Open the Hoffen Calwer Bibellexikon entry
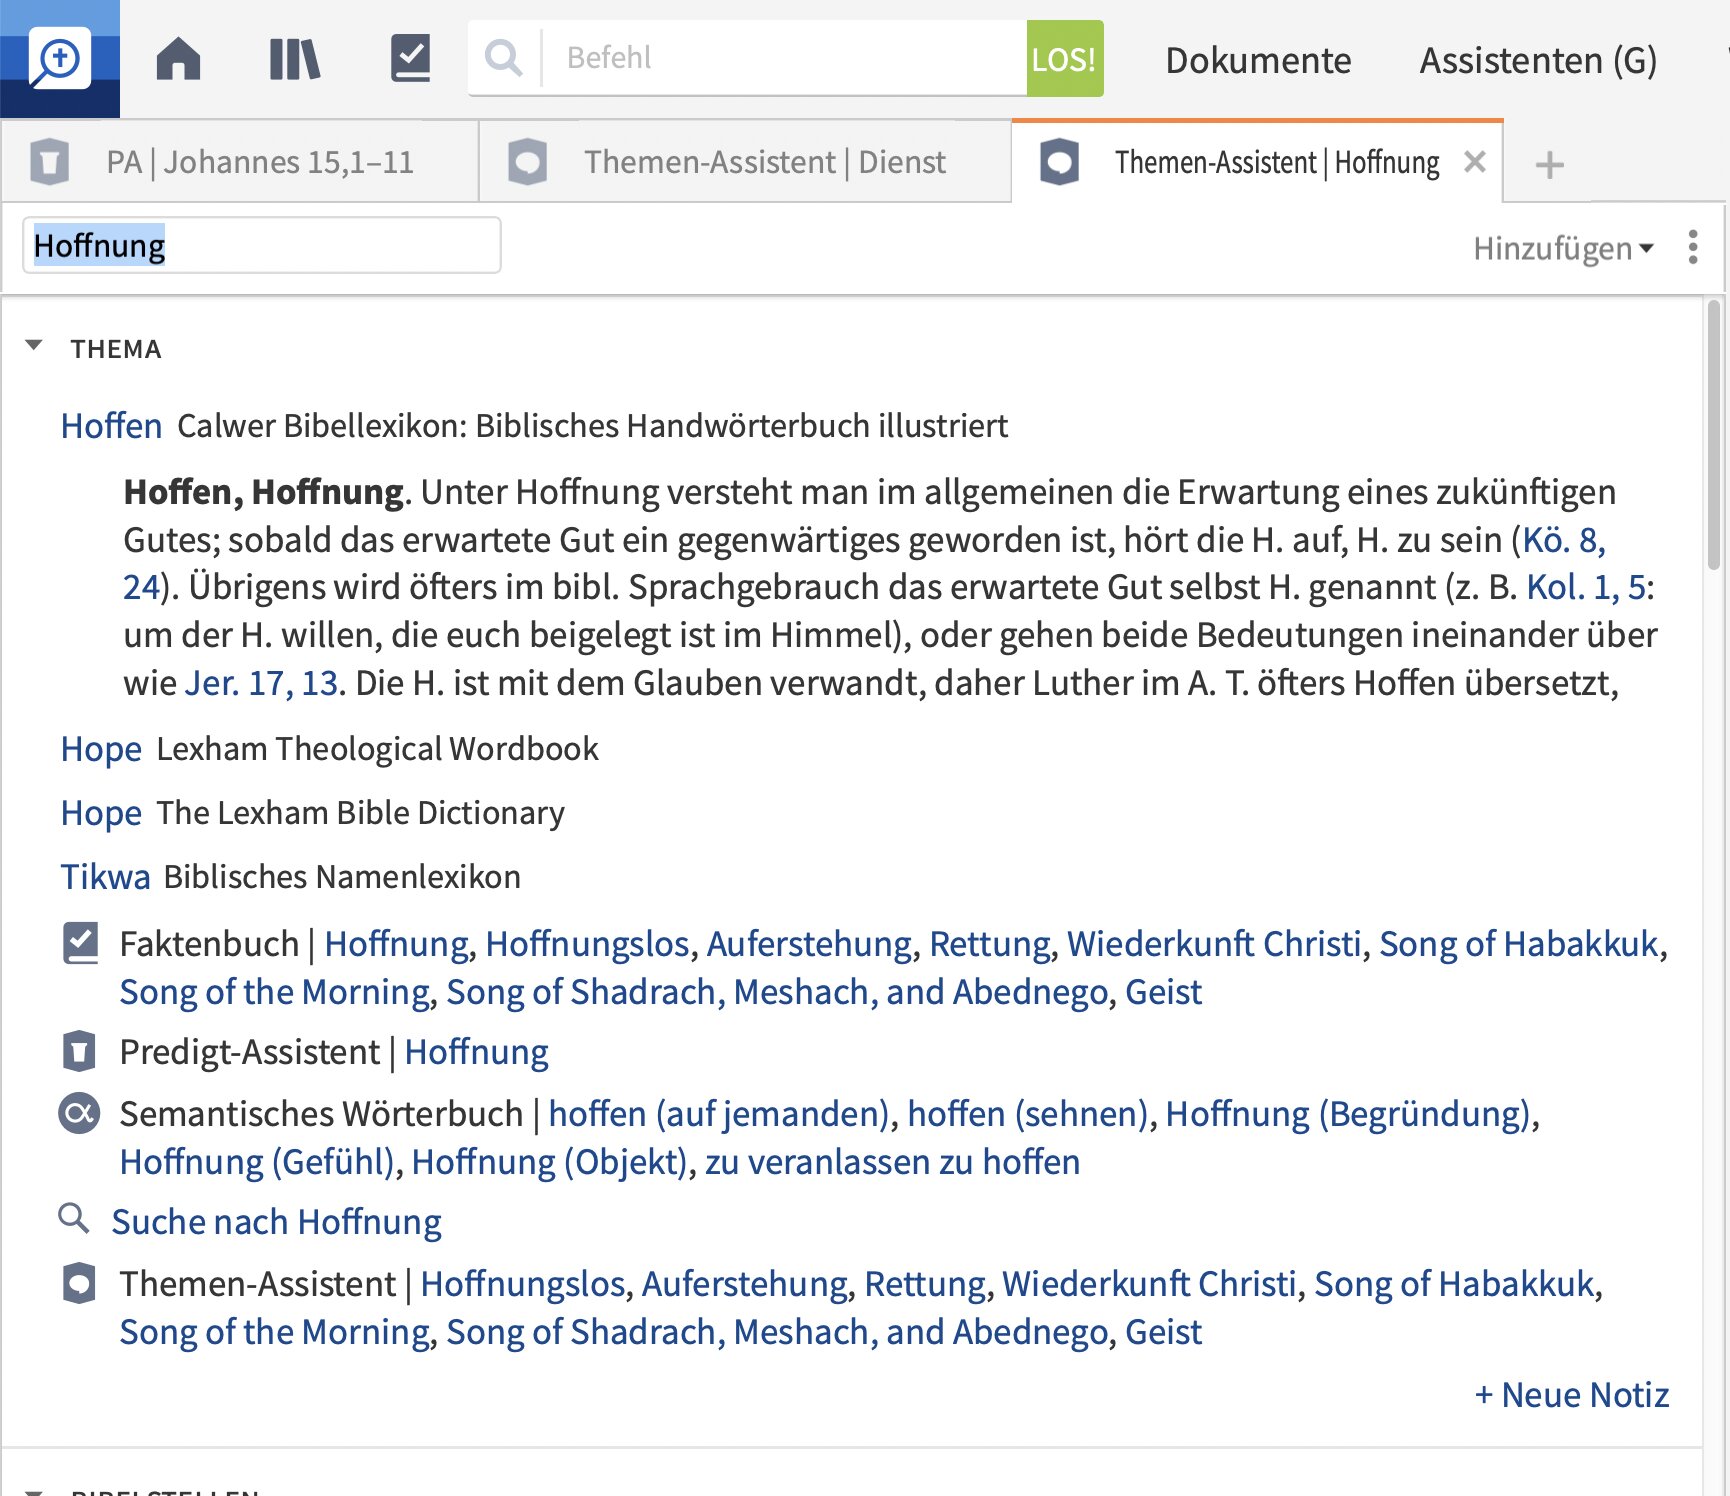Viewport: 1730px width, 1496px height. click(111, 426)
